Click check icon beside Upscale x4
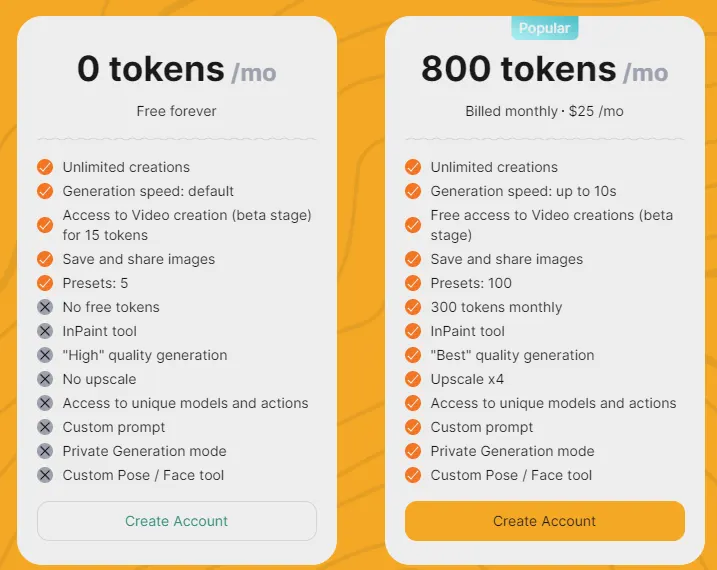The height and width of the screenshot is (570, 717). [x=413, y=379]
